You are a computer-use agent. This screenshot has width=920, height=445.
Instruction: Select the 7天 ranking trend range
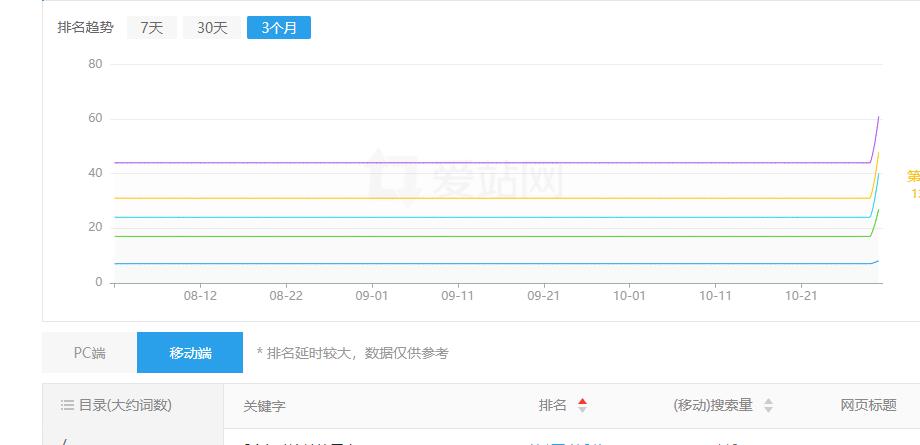click(151, 28)
